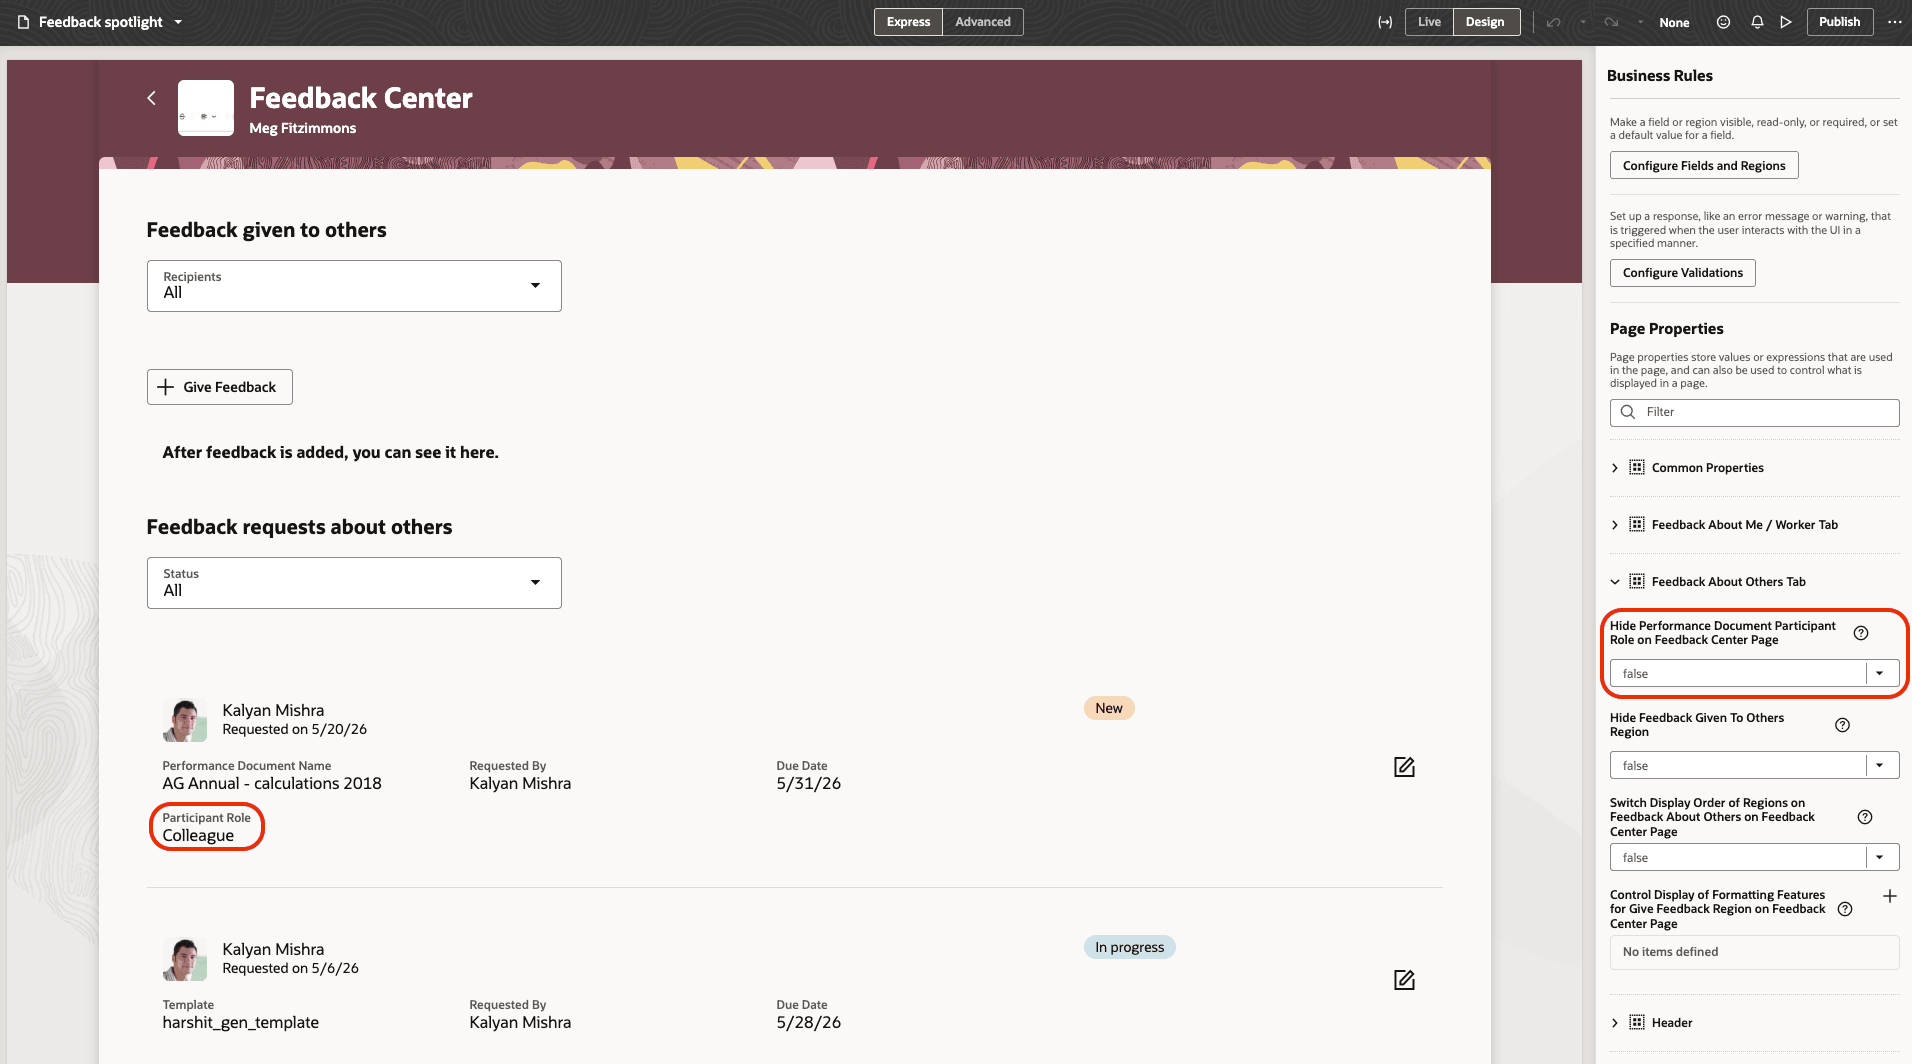Image resolution: width=1912 pixels, height=1064 pixels.
Task: Open the Status filter dropdown
Action: tap(354, 583)
